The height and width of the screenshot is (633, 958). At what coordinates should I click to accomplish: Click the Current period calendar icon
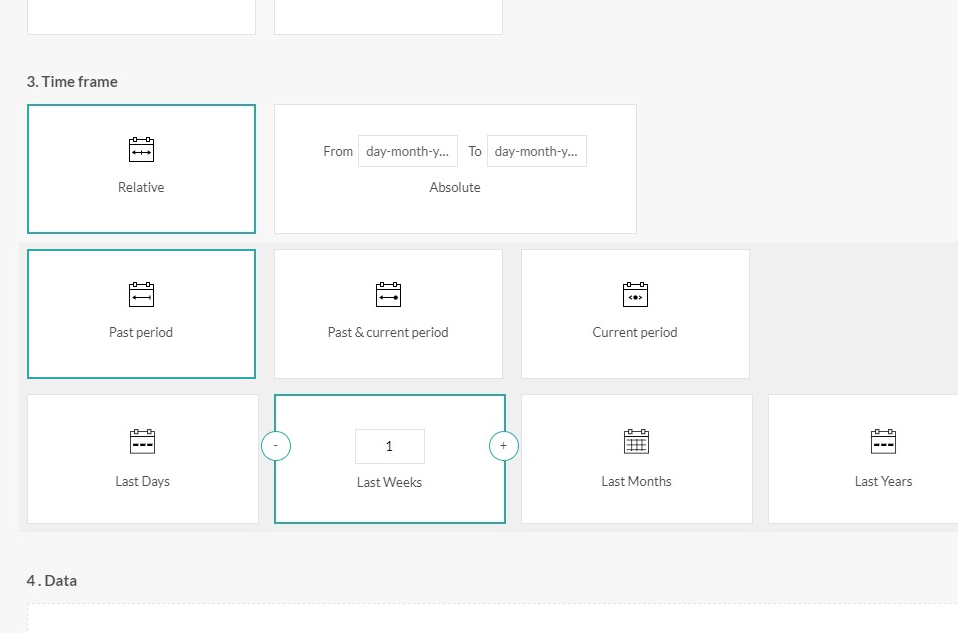click(x=635, y=295)
